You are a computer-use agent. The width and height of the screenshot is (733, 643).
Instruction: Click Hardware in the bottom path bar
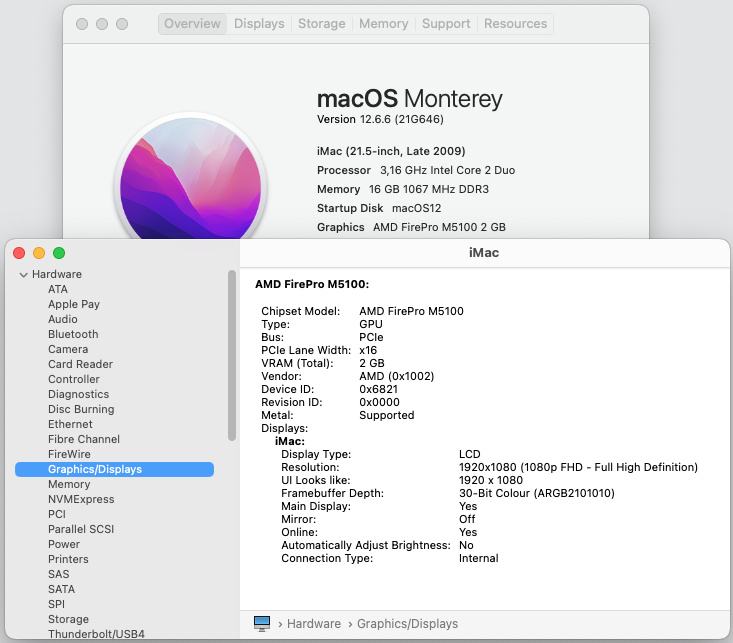pyautogui.click(x=314, y=623)
